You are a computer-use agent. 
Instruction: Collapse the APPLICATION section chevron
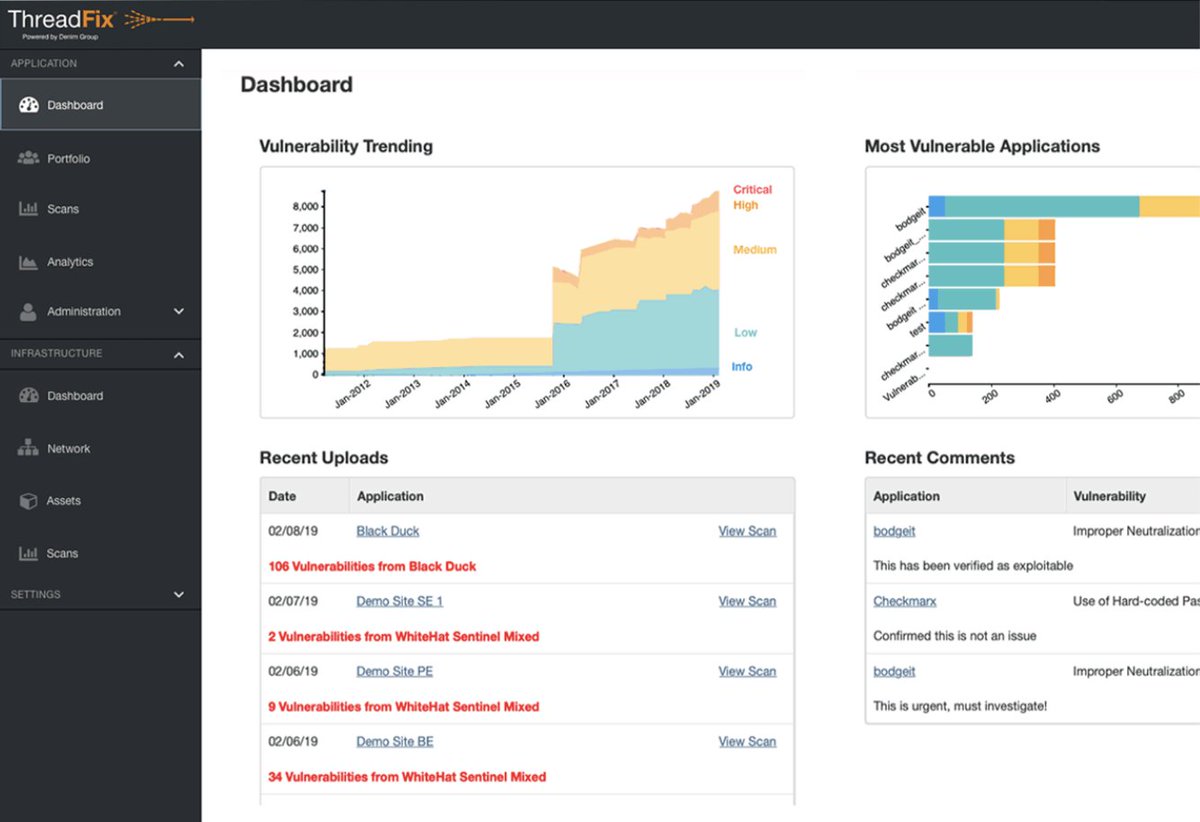click(x=179, y=64)
